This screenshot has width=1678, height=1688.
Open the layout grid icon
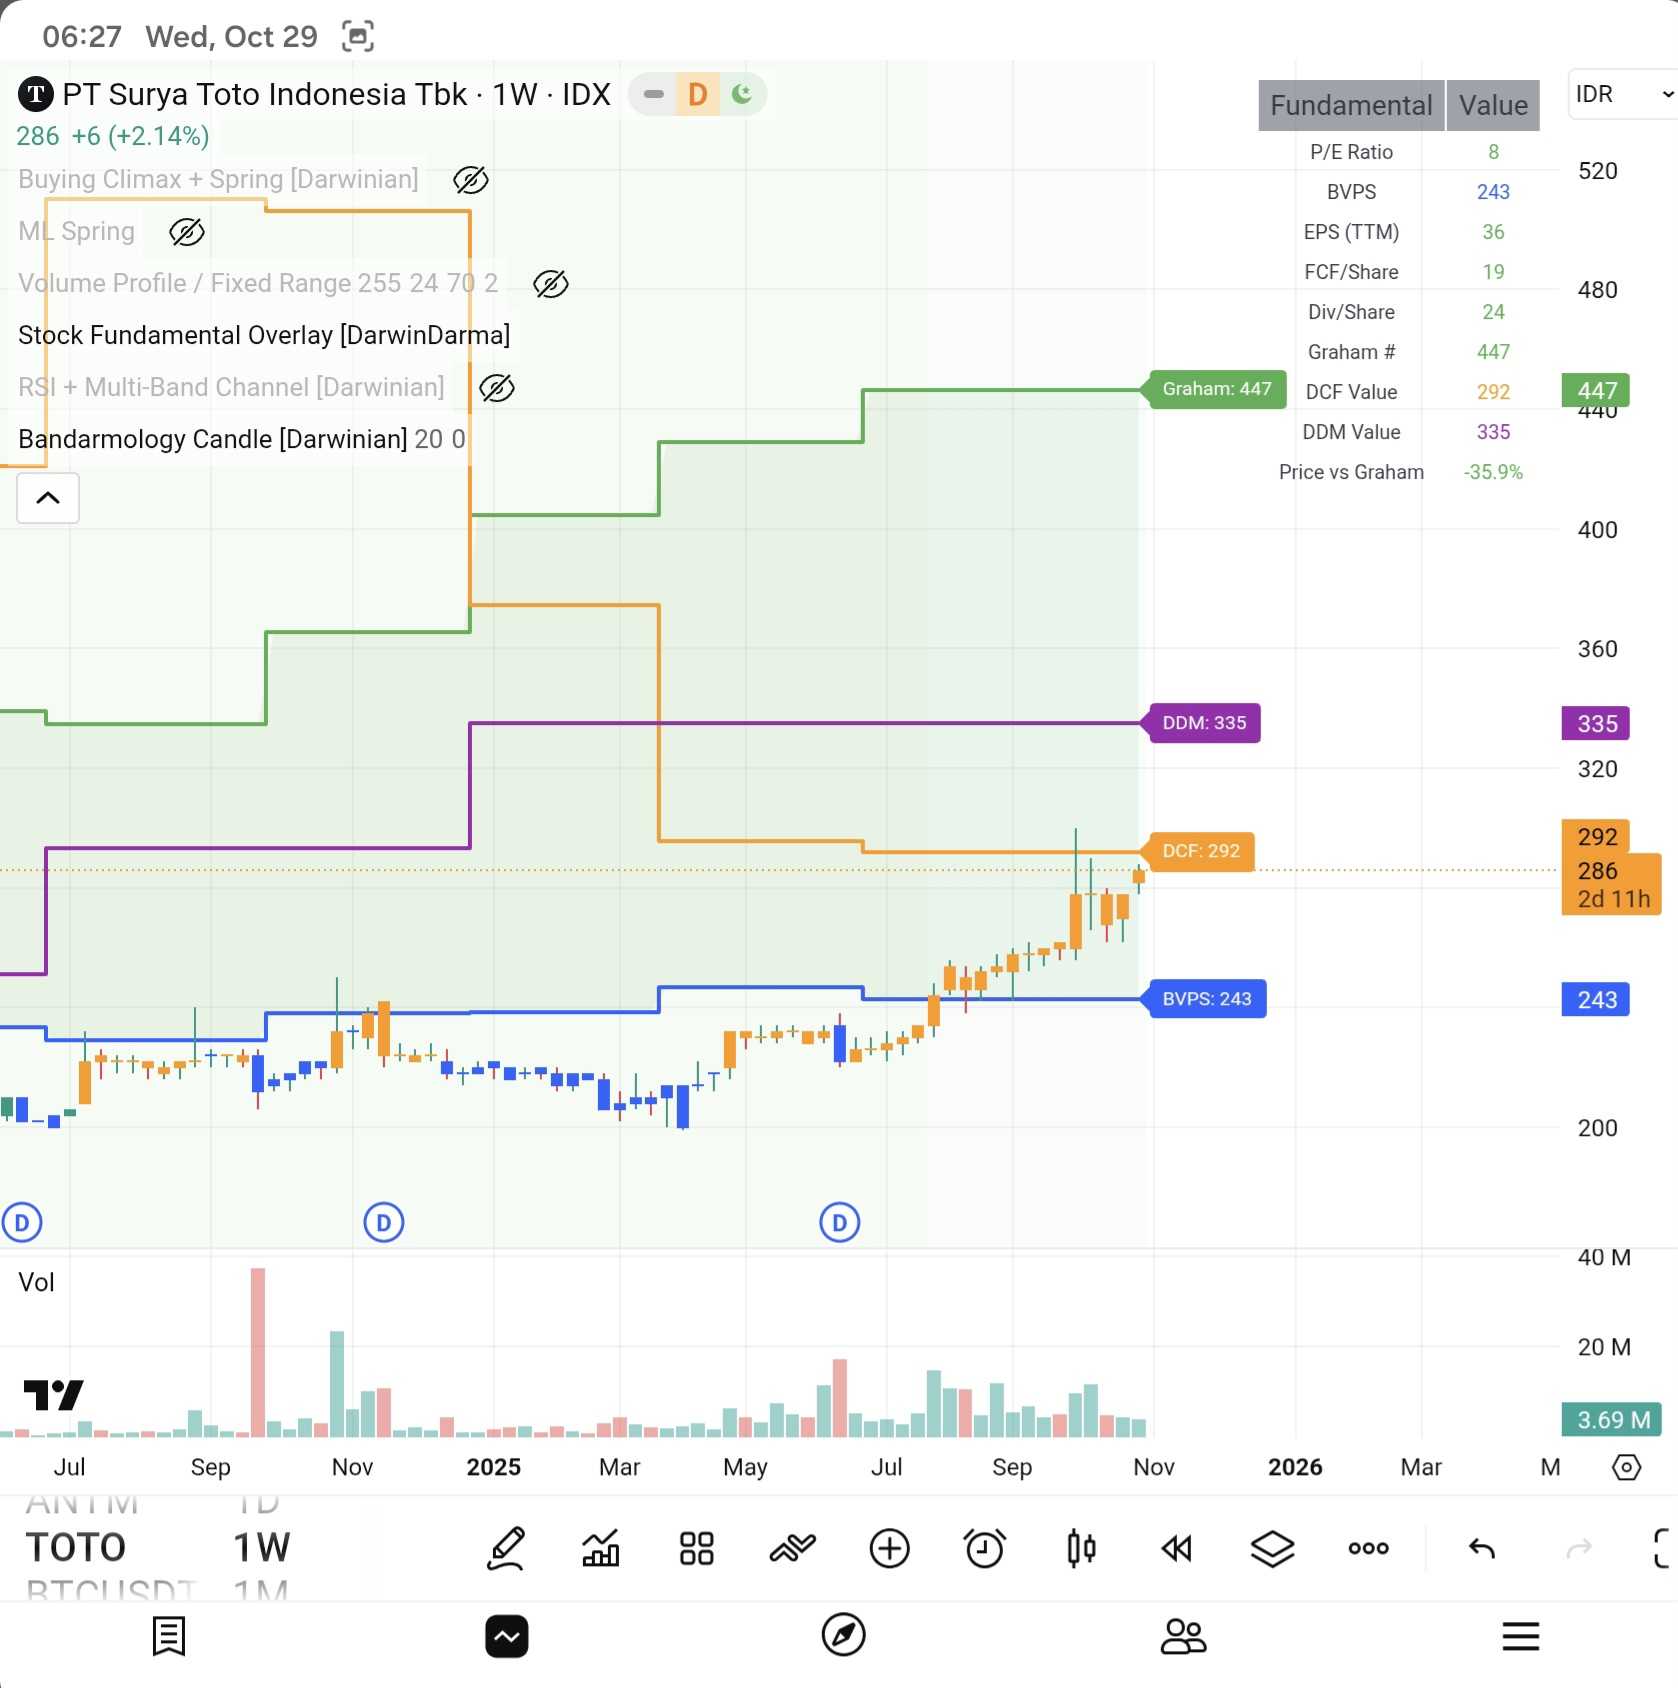696,1548
